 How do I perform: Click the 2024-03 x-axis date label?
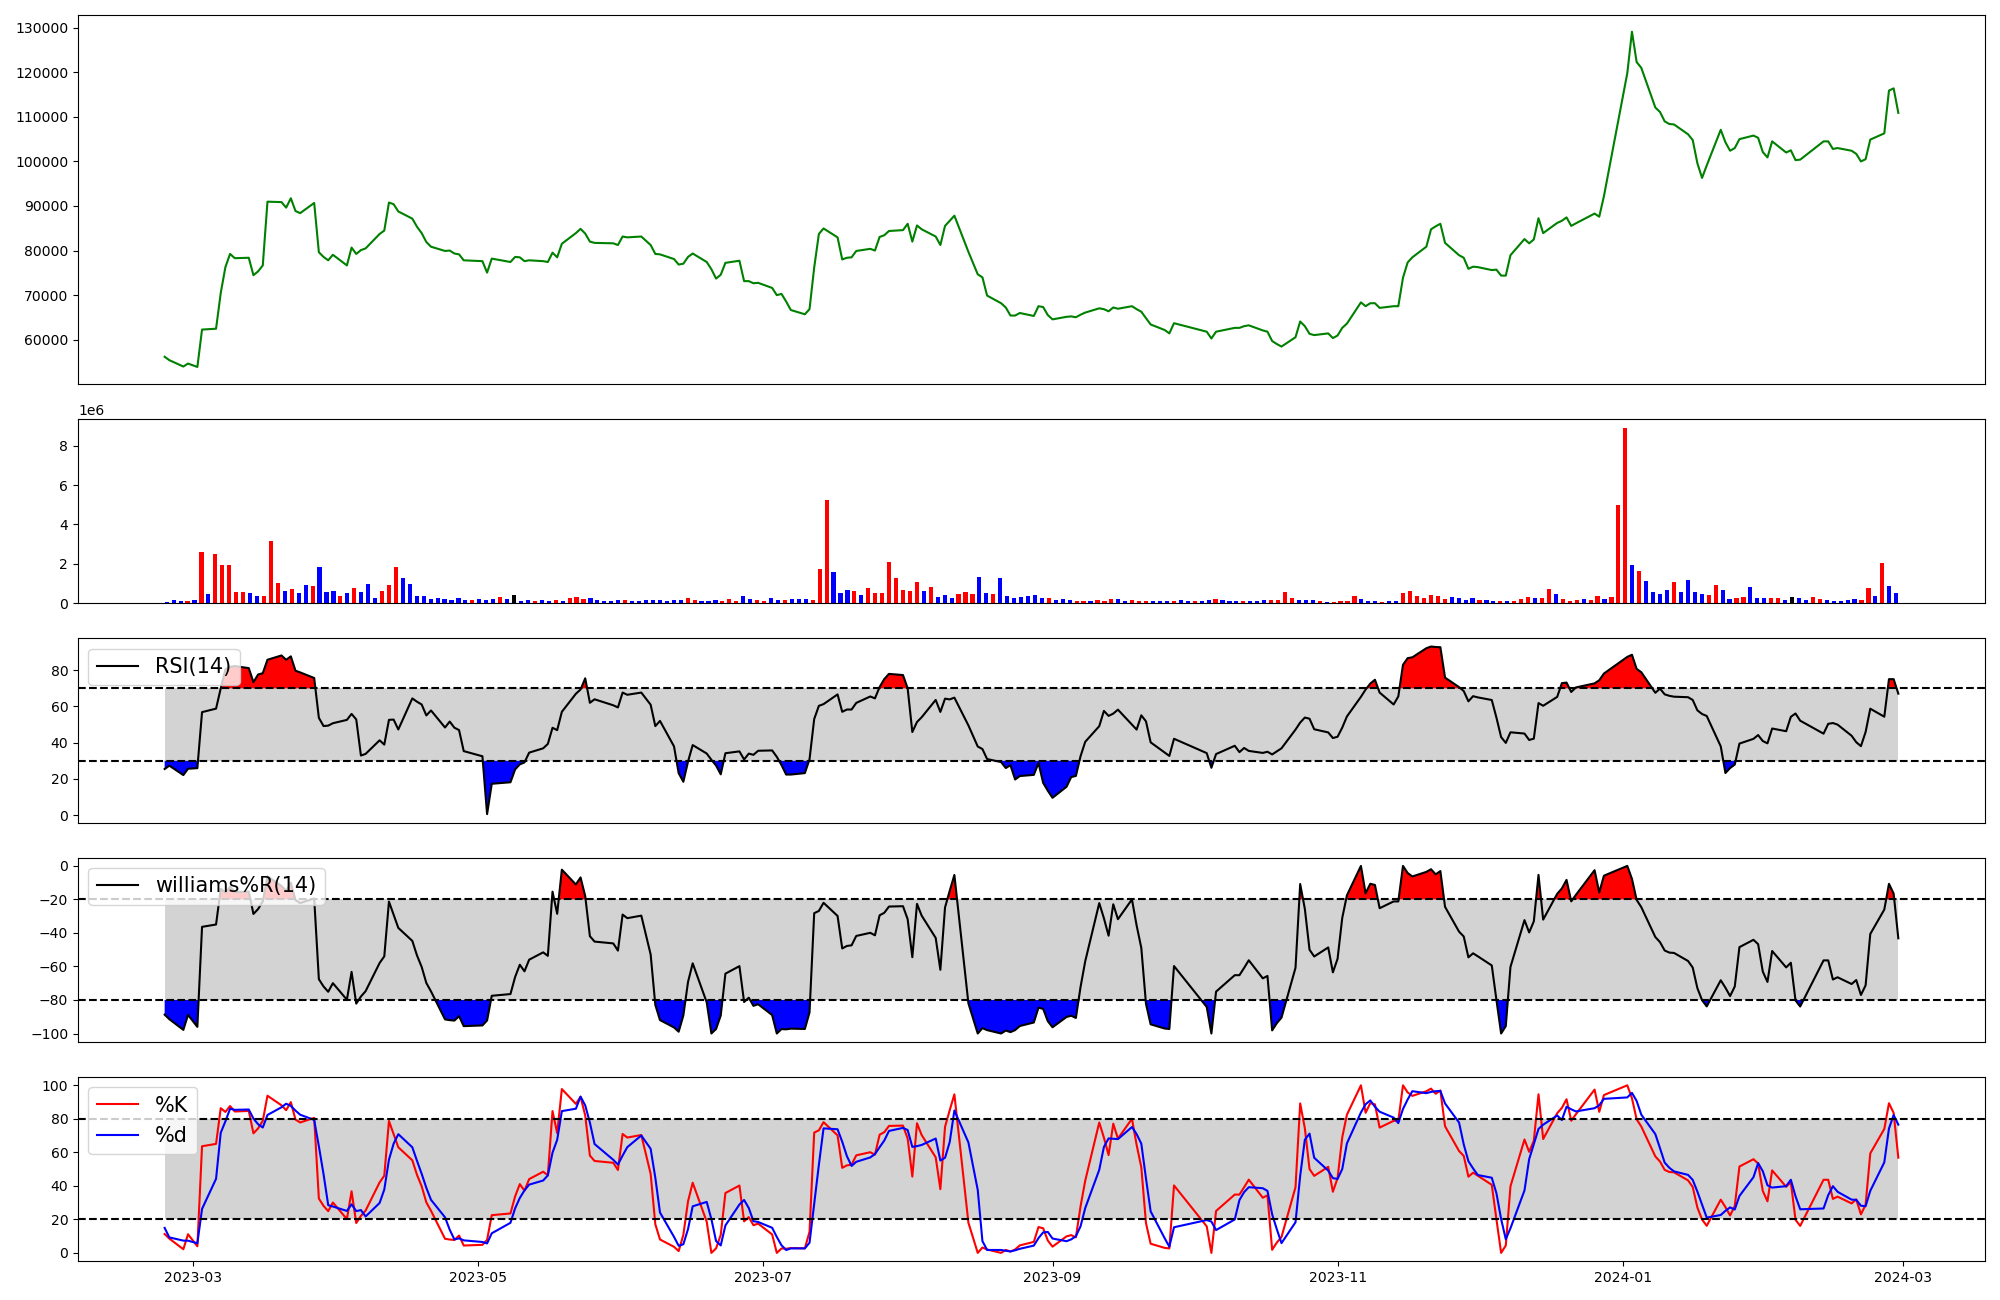1903,1277
